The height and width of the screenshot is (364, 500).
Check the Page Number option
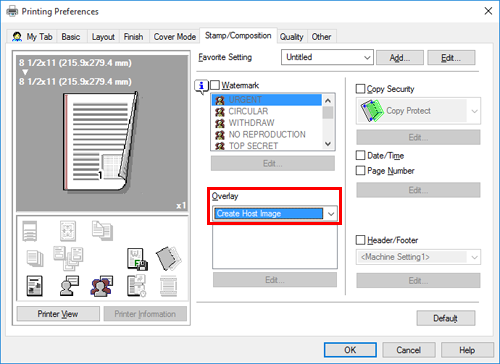click(x=360, y=171)
